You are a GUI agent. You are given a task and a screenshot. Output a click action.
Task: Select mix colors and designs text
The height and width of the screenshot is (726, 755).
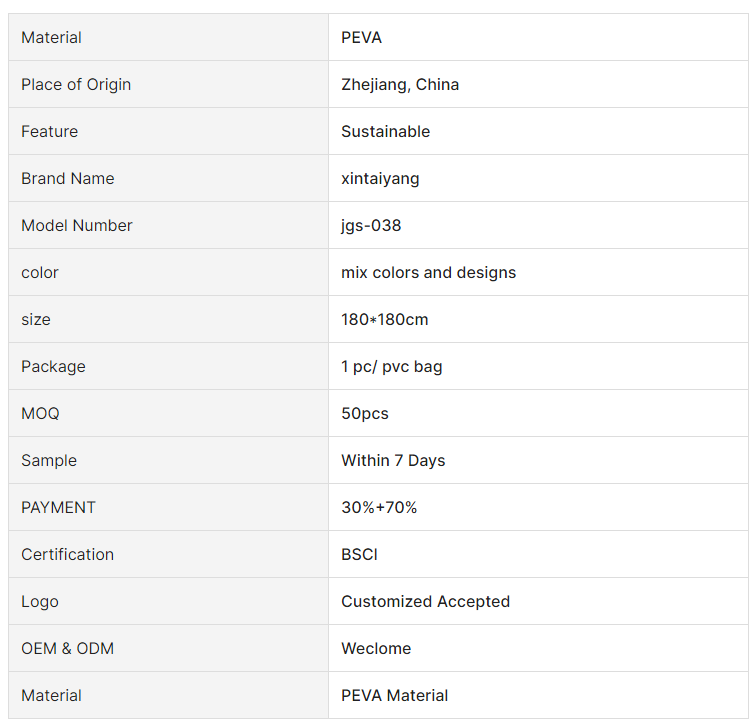tap(428, 273)
